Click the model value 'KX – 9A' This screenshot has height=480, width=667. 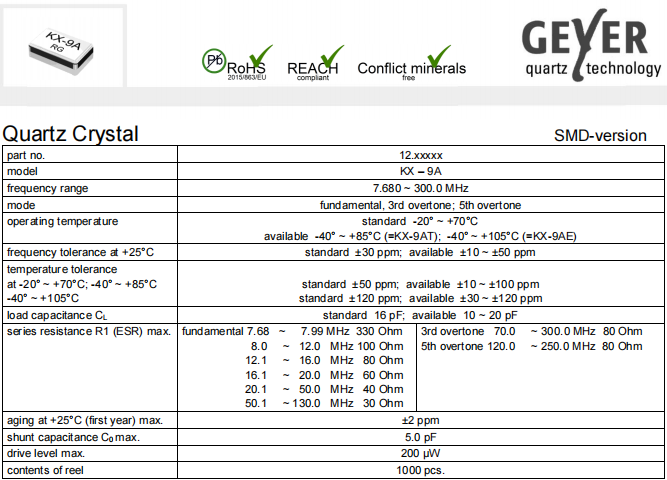click(x=421, y=171)
